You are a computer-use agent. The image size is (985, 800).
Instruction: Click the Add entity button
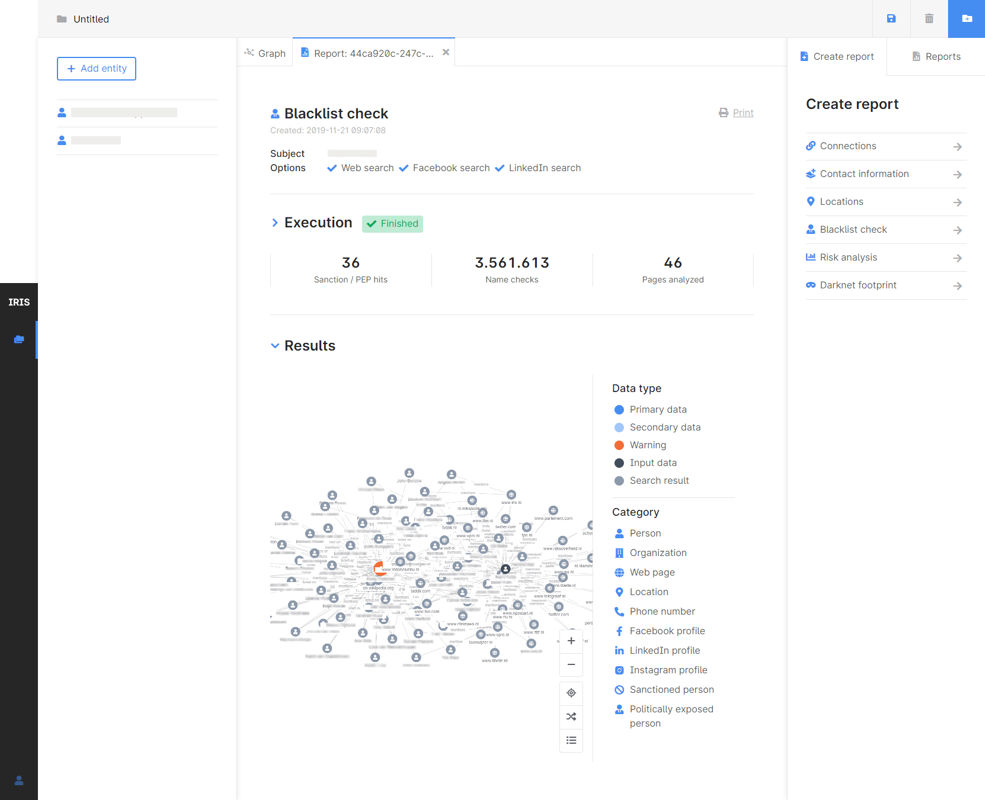click(x=96, y=68)
